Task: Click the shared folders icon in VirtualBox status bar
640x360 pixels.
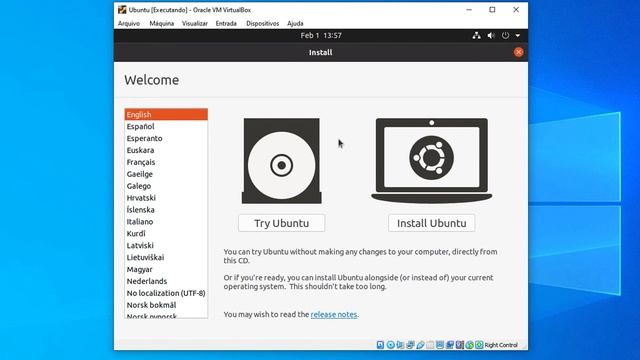Action: coord(430,345)
